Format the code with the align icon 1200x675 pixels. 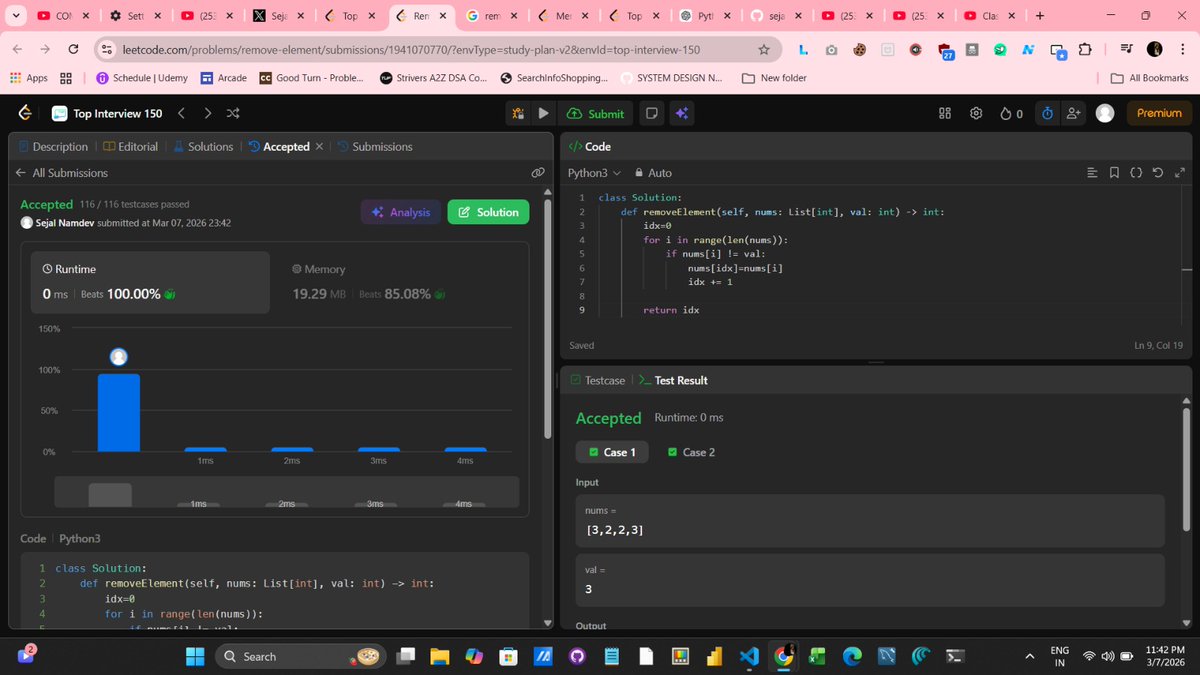pos(1093,173)
